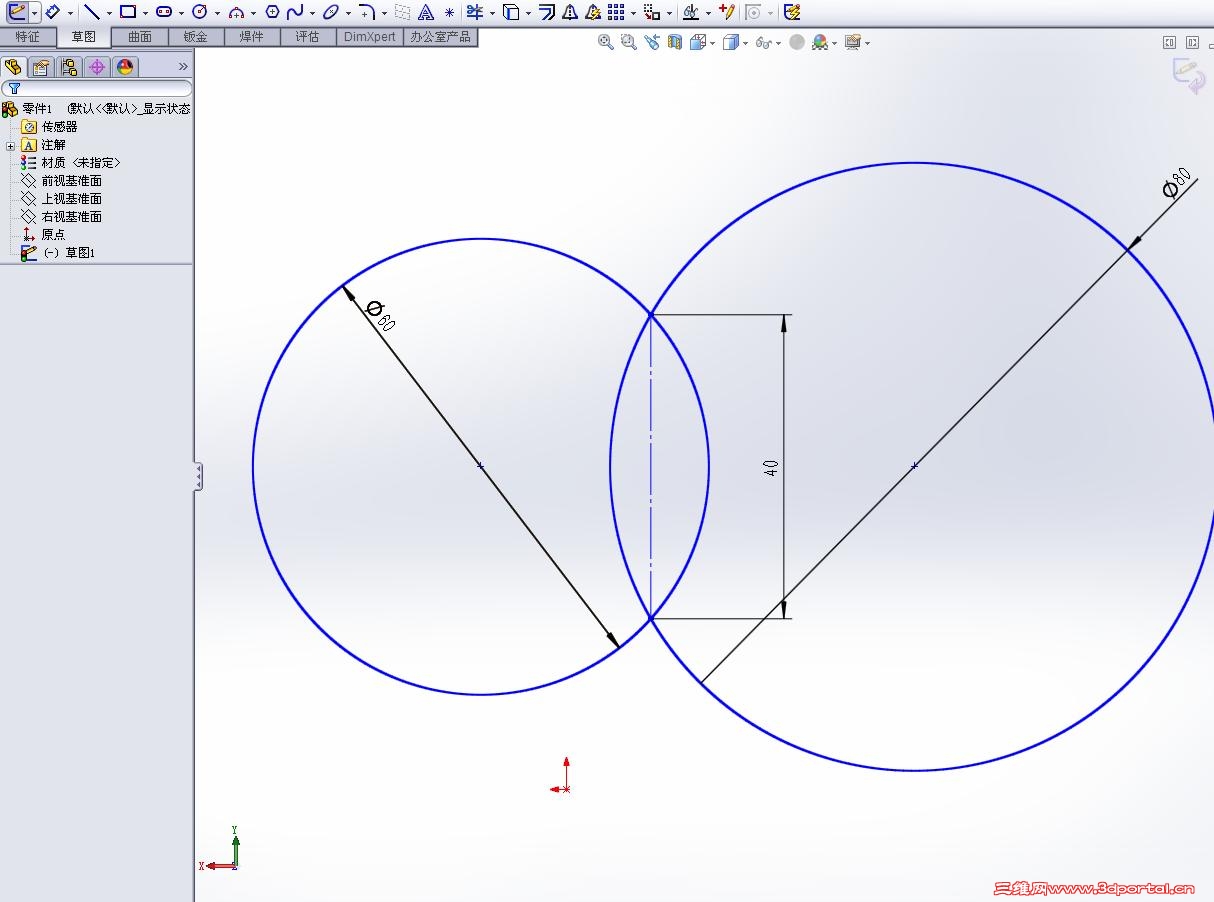Open the ConfigurationManager panel tab
Image resolution: width=1214 pixels, height=902 pixels.
pos(69,67)
